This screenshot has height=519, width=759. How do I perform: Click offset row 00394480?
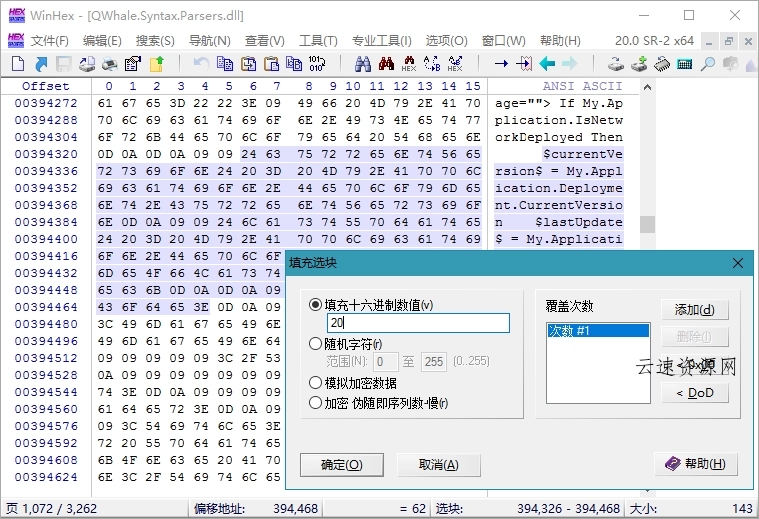tap(46, 324)
